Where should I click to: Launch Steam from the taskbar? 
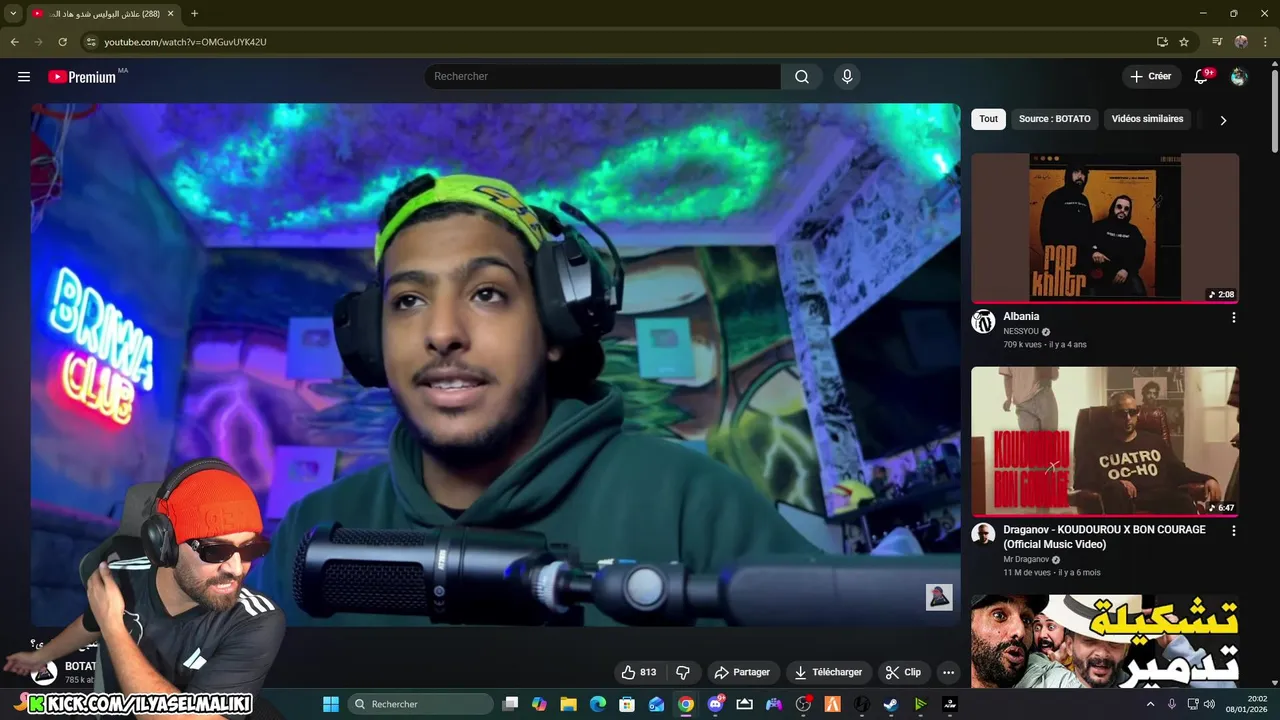pyautogui.click(x=890, y=704)
